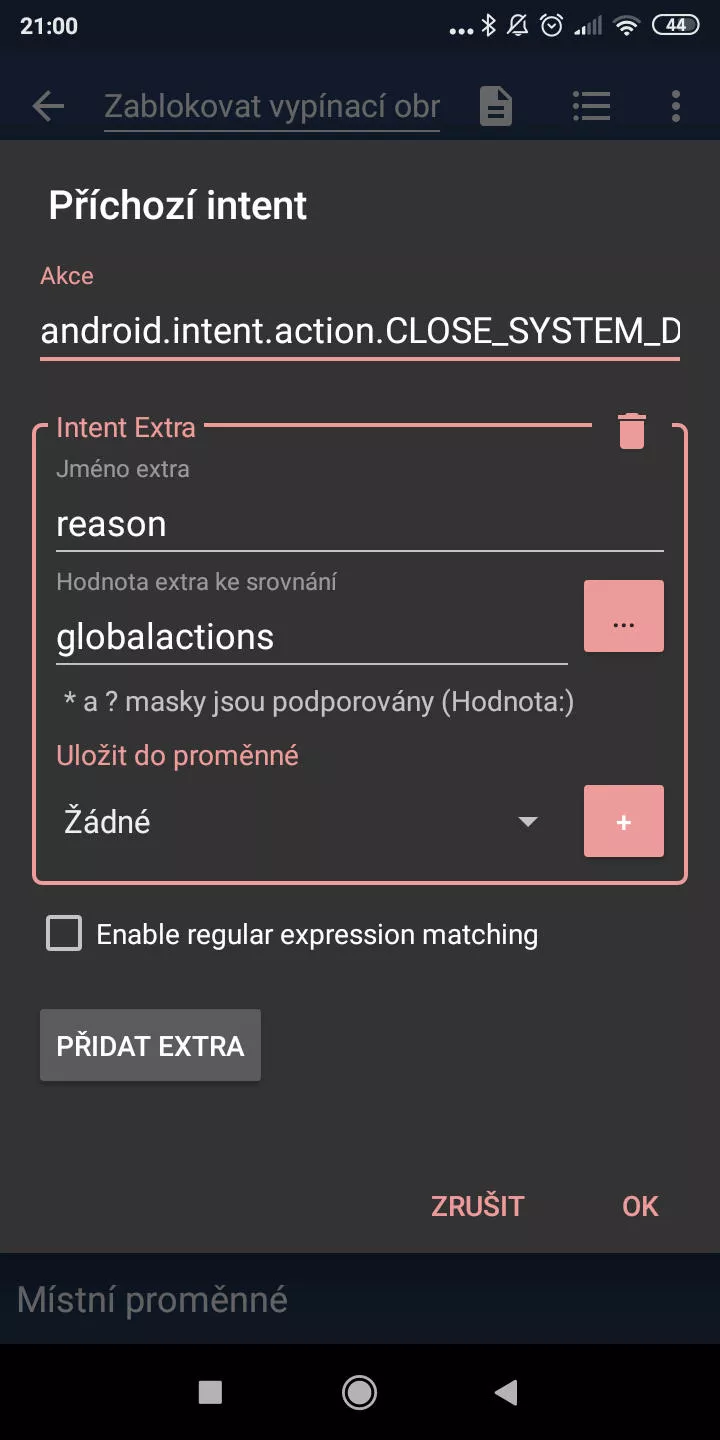Expand the Žádné variable dropdown arrow

tap(528, 822)
